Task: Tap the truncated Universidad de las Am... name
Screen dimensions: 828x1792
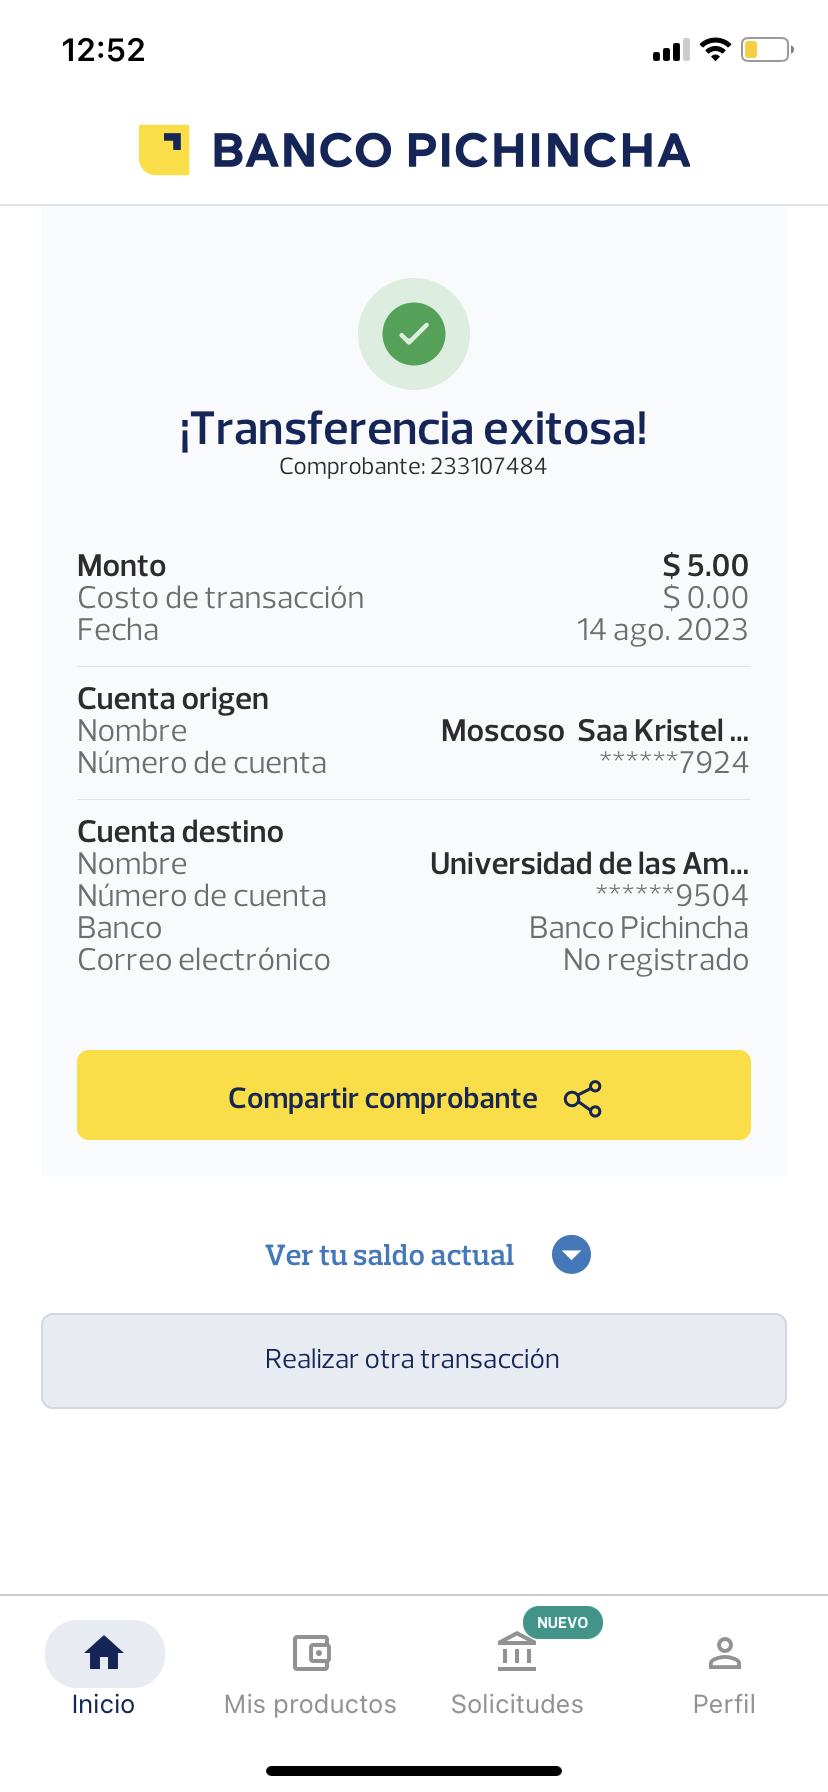Action: pyautogui.click(x=589, y=864)
